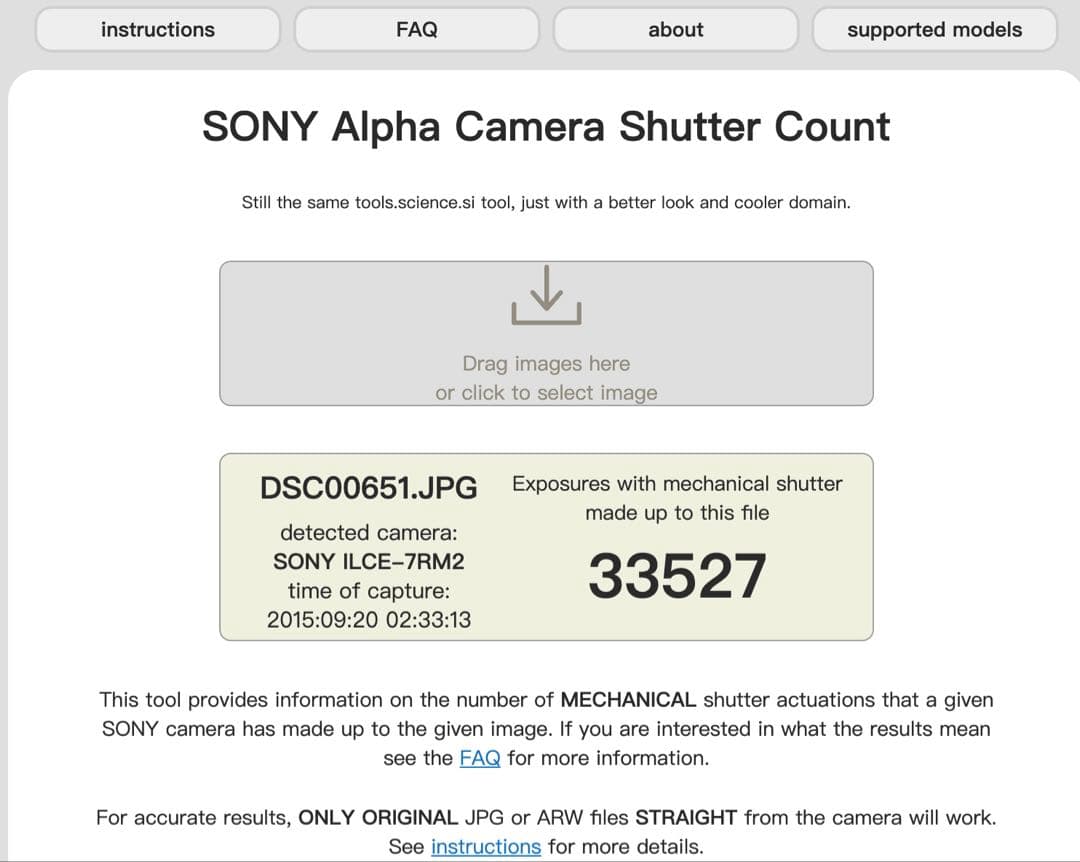Screen dimensions: 1080x862
Task: Click the ONLY ORIGINAL files warning text
Action: [546, 817]
